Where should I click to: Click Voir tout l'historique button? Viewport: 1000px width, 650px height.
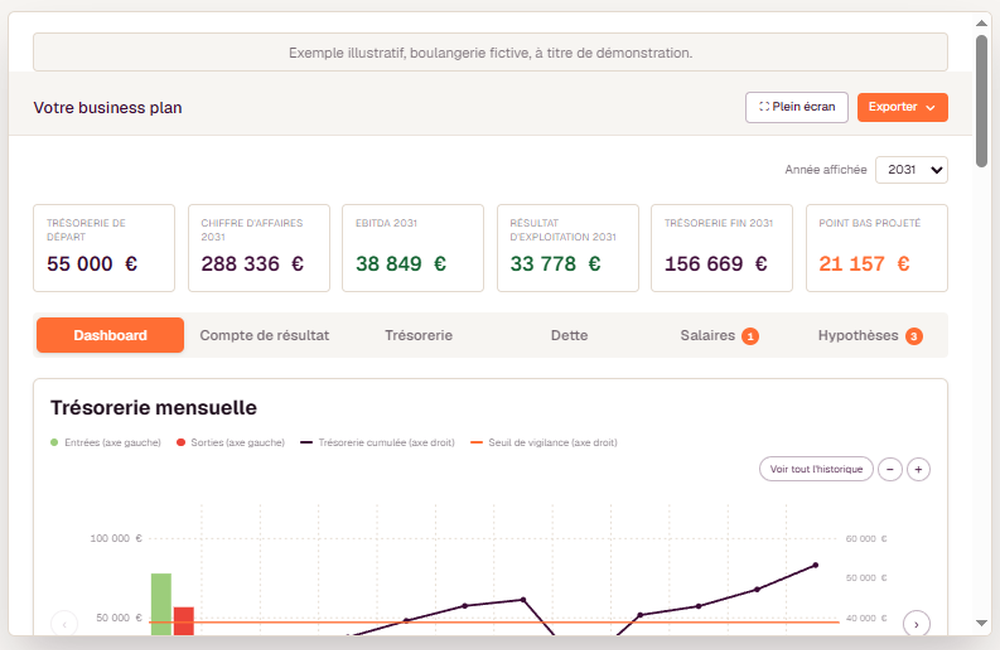(x=816, y=469)
